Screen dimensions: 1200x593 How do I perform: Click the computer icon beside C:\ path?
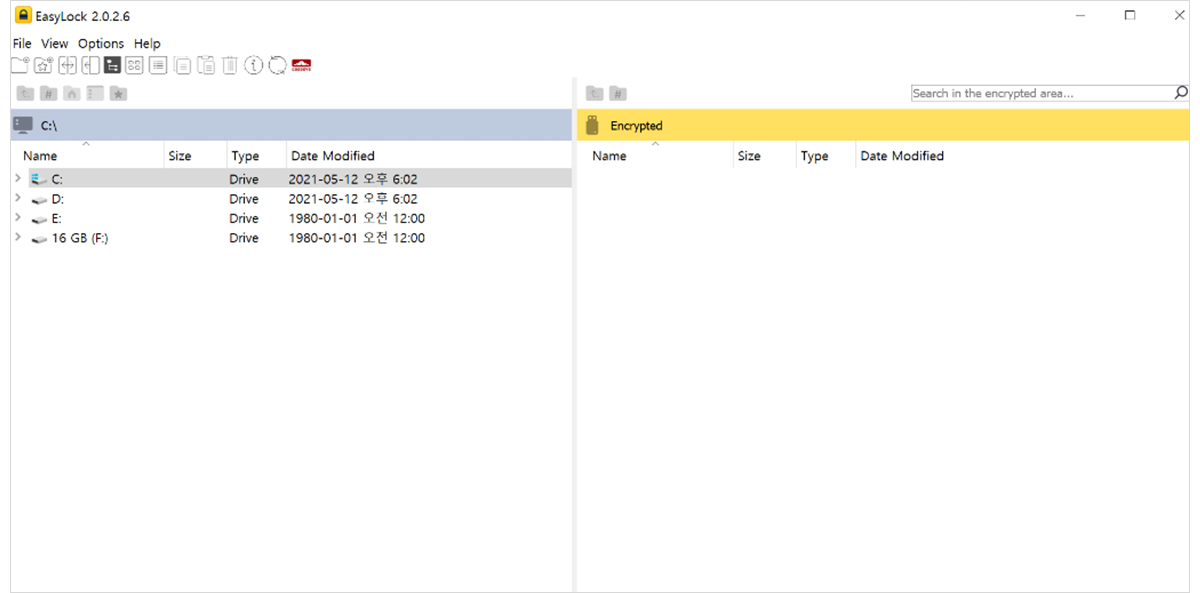(22, 124)
